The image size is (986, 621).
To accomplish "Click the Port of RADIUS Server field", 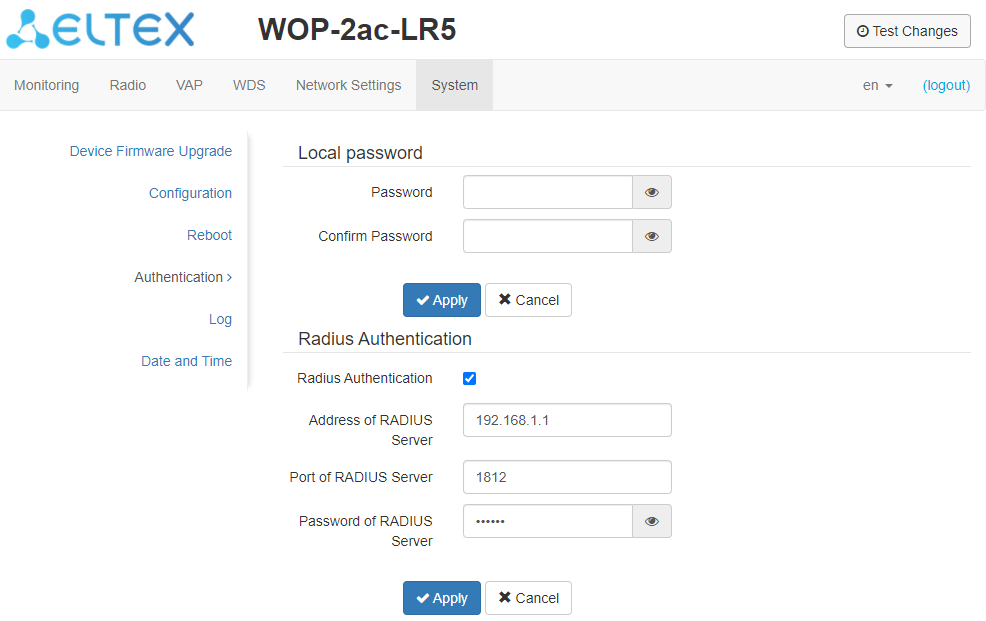I will coord(567,477).
